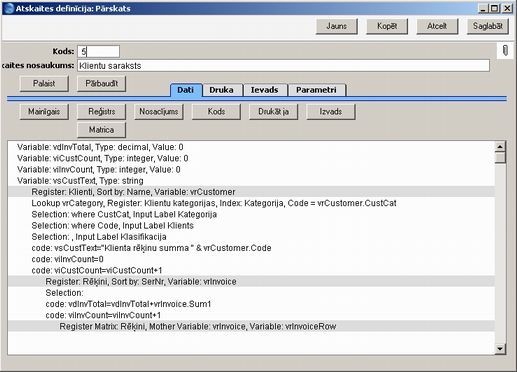517x372 pixels.
Task: Click the report name field Klientu saraksts
Action: point(283,66)
